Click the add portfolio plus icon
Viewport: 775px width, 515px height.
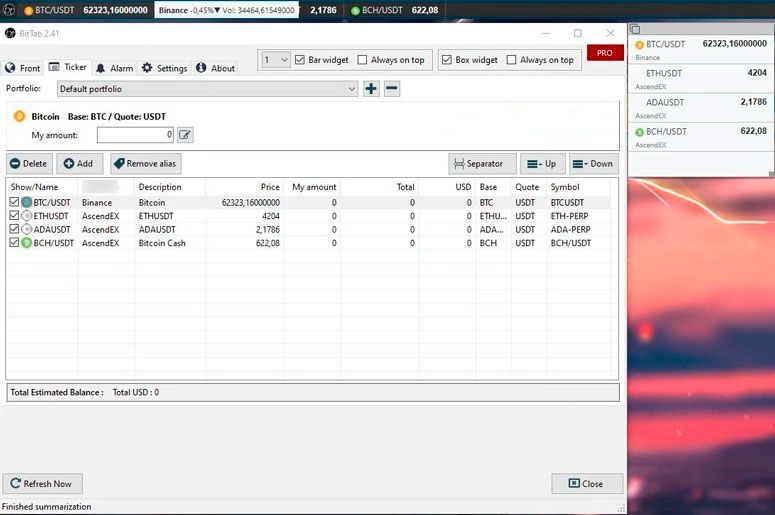coord(371,89)
